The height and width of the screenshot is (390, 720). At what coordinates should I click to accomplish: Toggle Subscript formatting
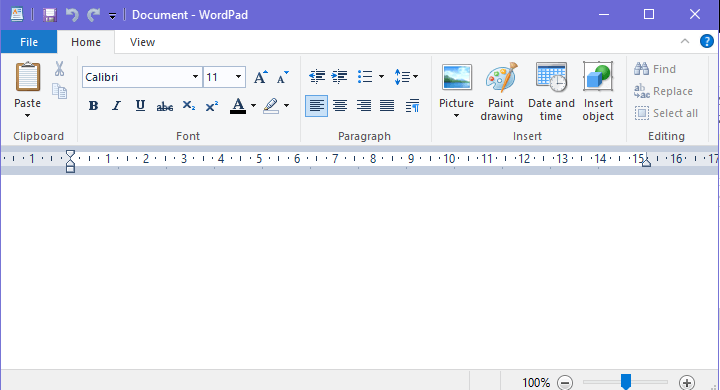[x=188, y=106]
